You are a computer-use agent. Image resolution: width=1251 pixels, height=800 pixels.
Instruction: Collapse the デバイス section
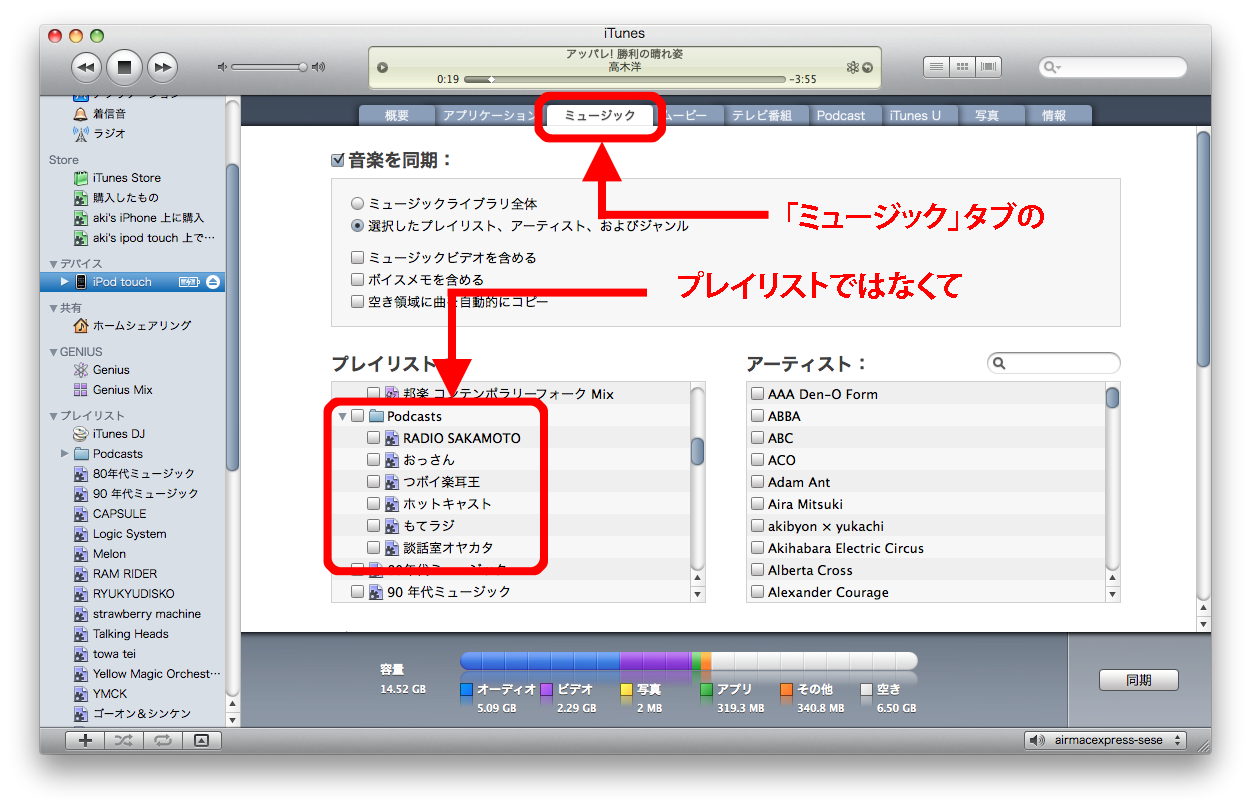tap(53, 264)
